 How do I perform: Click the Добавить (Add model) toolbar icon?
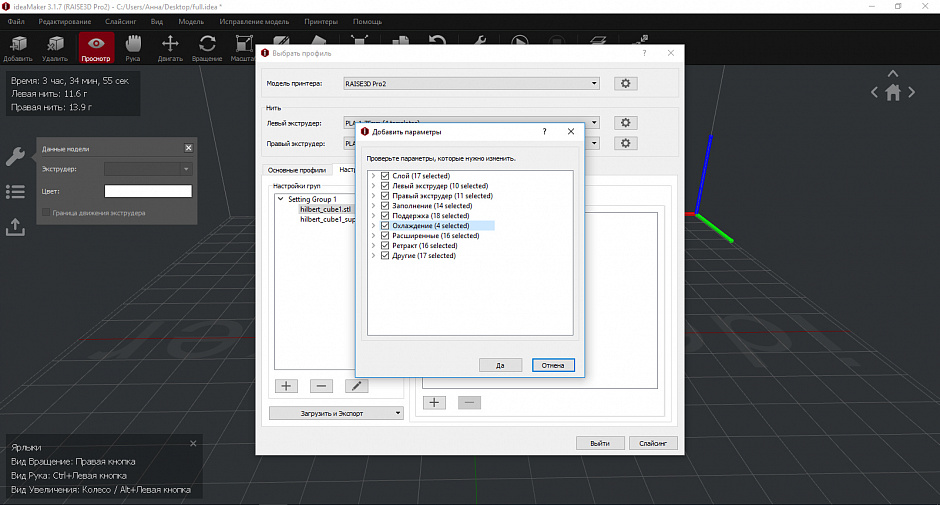pos(18,48)
